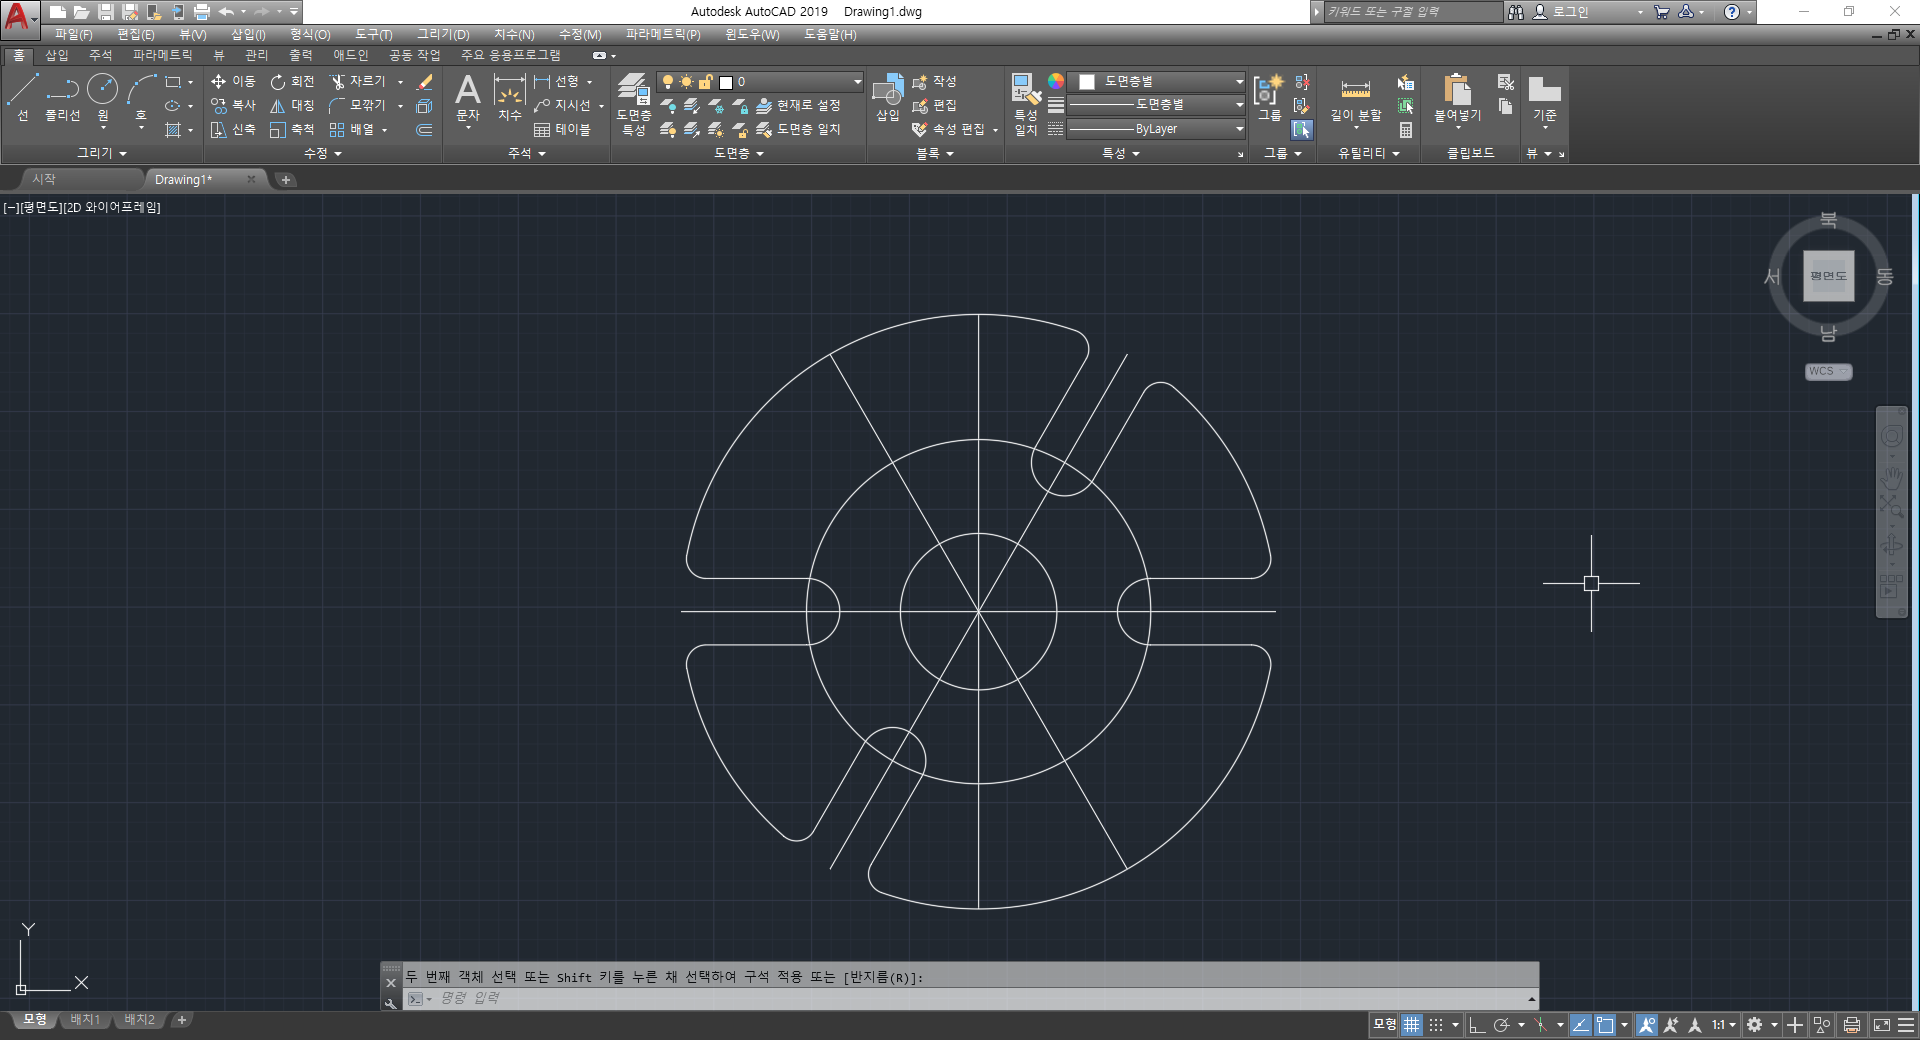Click the block 작성 button

(x=934, y=81)
